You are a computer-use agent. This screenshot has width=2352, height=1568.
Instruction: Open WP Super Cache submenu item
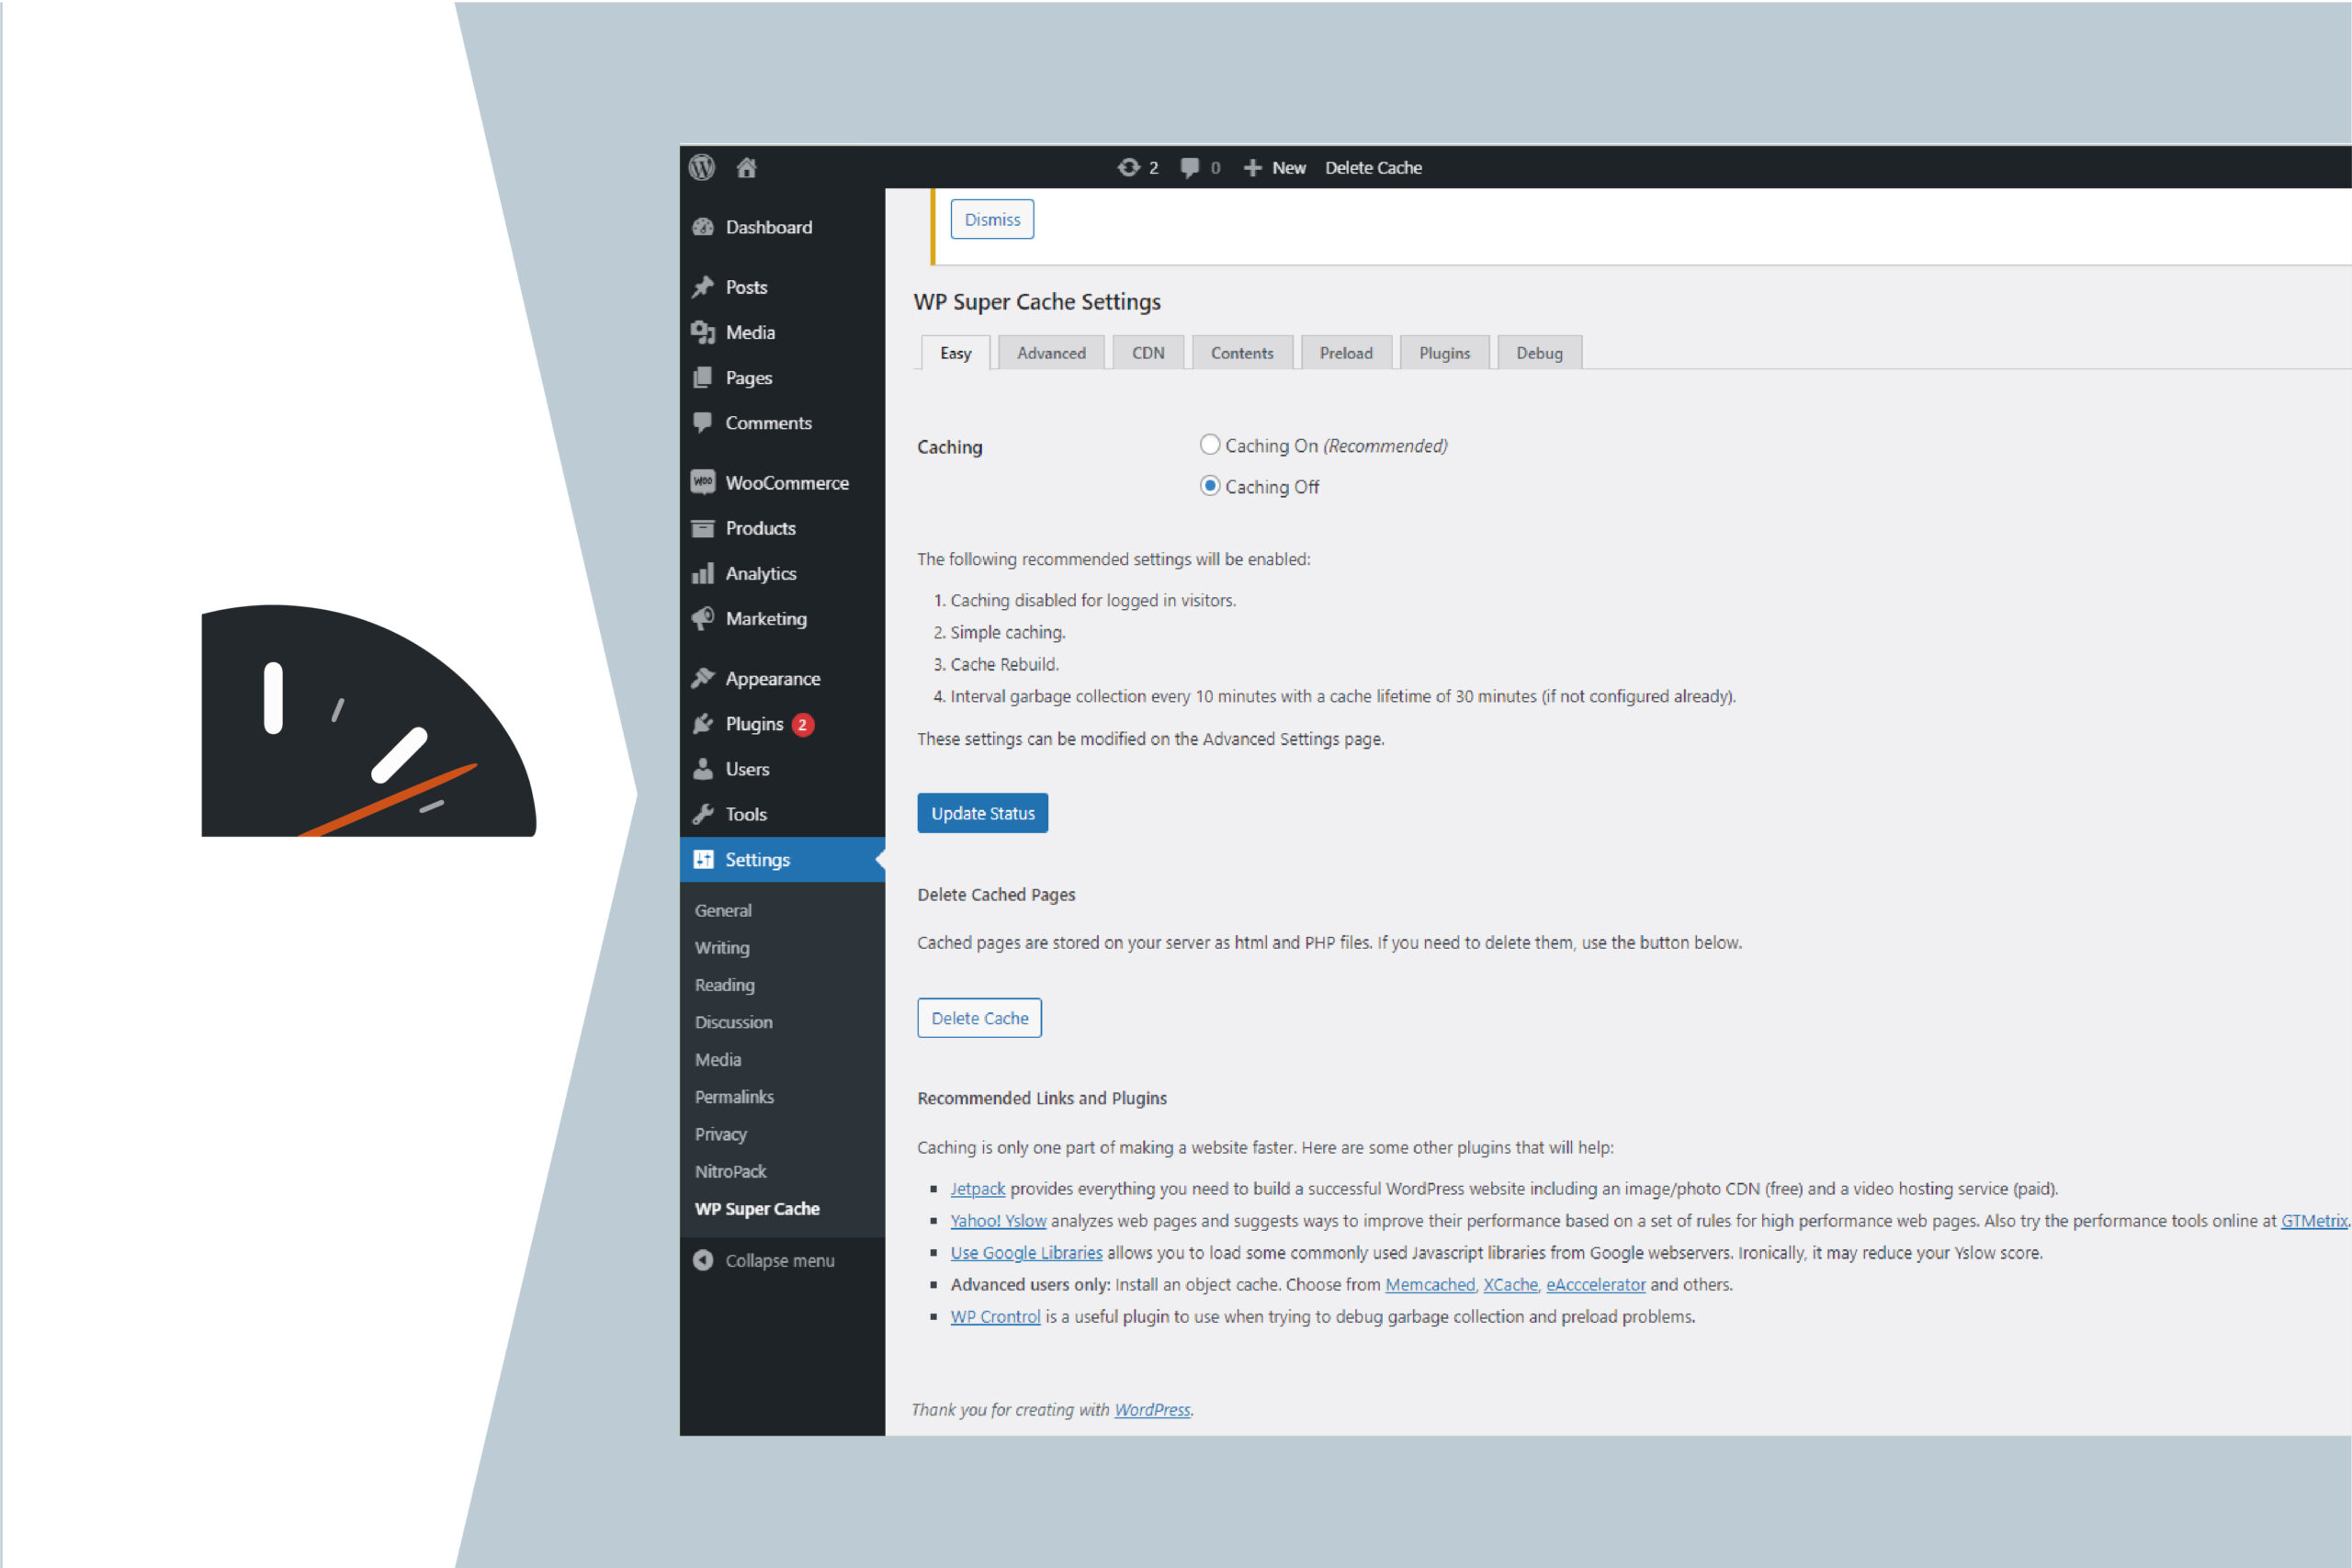[757, 1209]
